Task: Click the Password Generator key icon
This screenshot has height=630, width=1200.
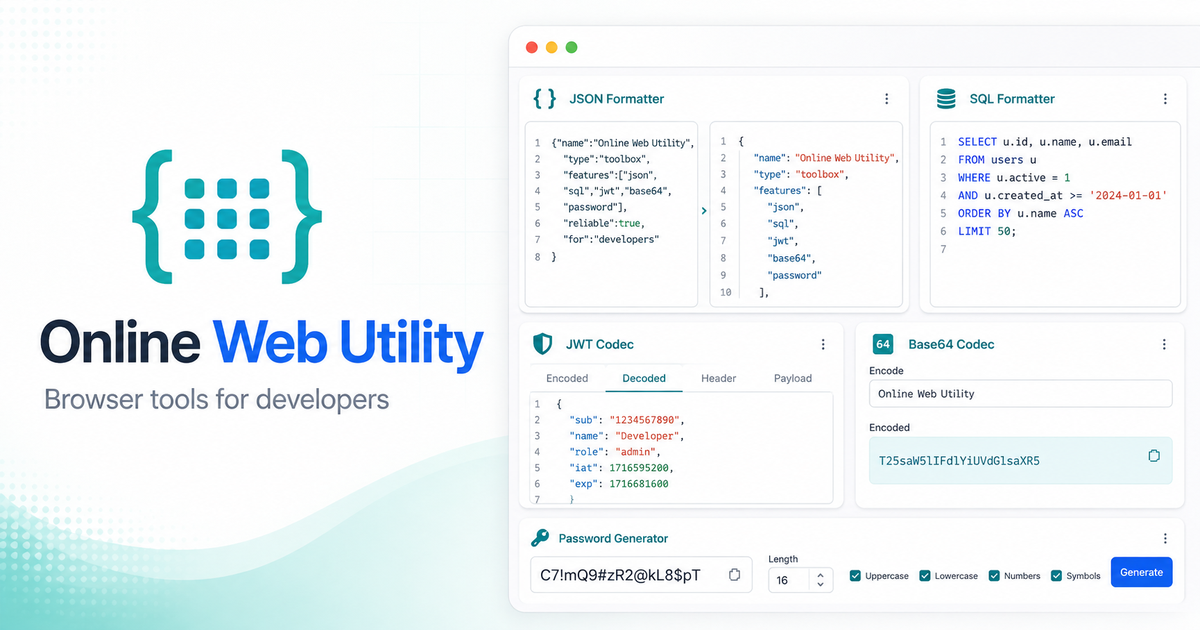Action: (x=540, y=538)
